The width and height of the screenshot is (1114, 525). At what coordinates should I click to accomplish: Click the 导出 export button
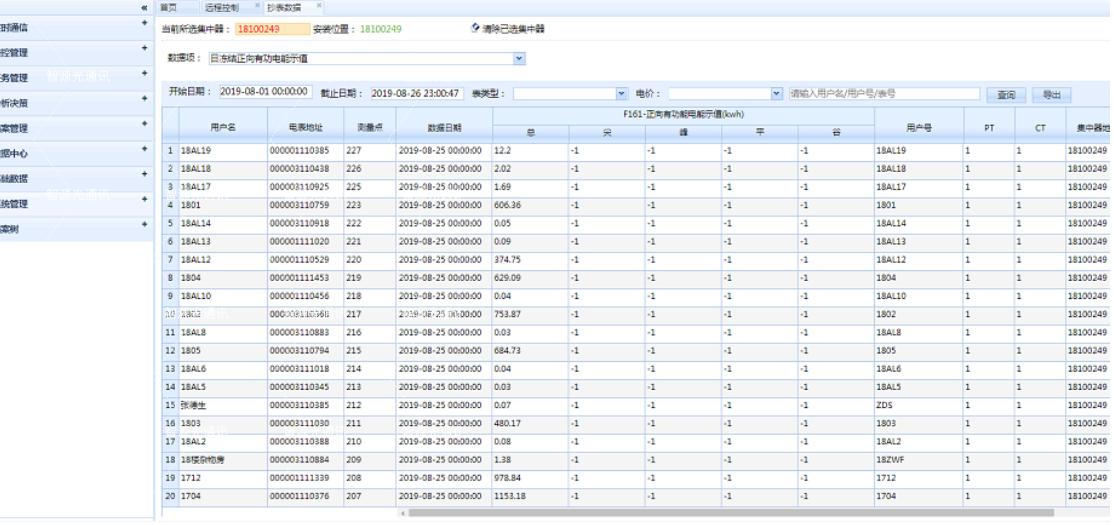coord(1051,94)
